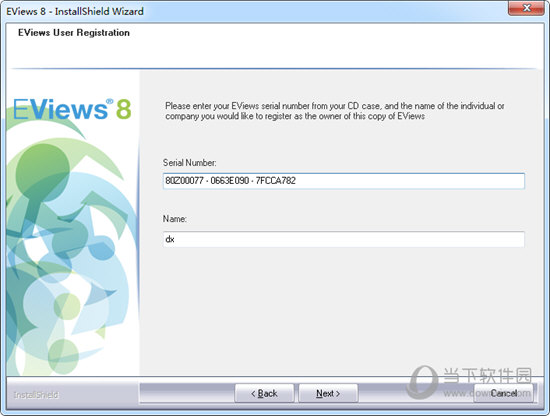The width and height of the screenshot is (550, 416).
Task: Click the serial number instruction paragraph
Action: coord(335,111)
